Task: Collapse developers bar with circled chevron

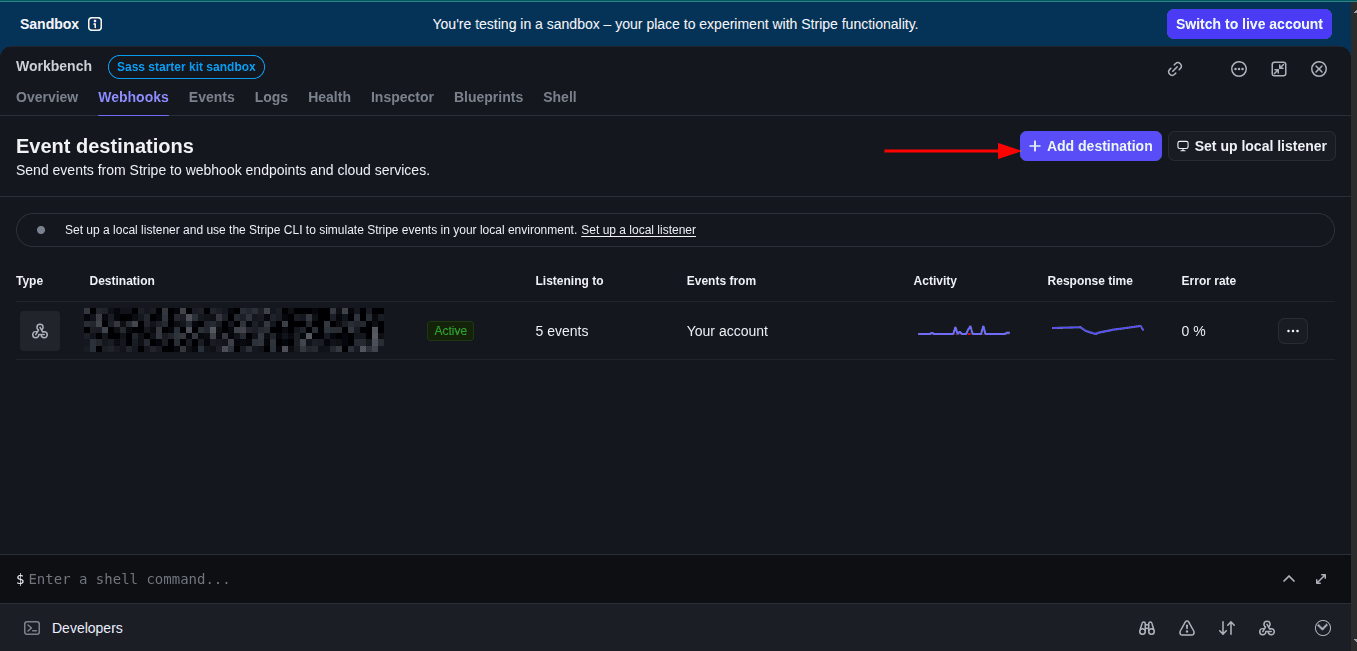Action: click(1323, 628)
